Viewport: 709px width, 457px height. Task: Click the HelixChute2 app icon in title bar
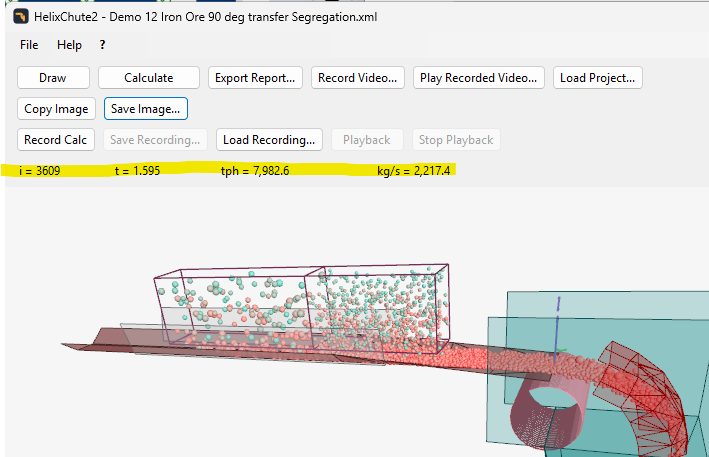pyautogui.click(x=21, y=17)
